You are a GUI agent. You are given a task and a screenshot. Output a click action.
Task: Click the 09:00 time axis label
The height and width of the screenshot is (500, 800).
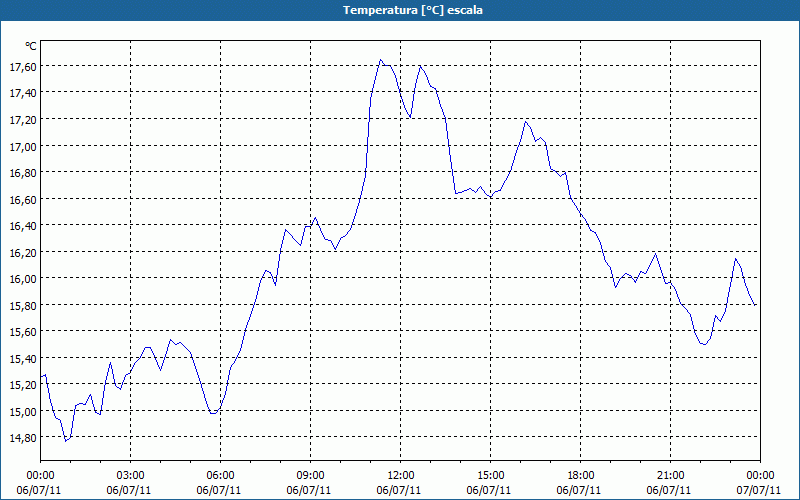(x=310, y=476)
